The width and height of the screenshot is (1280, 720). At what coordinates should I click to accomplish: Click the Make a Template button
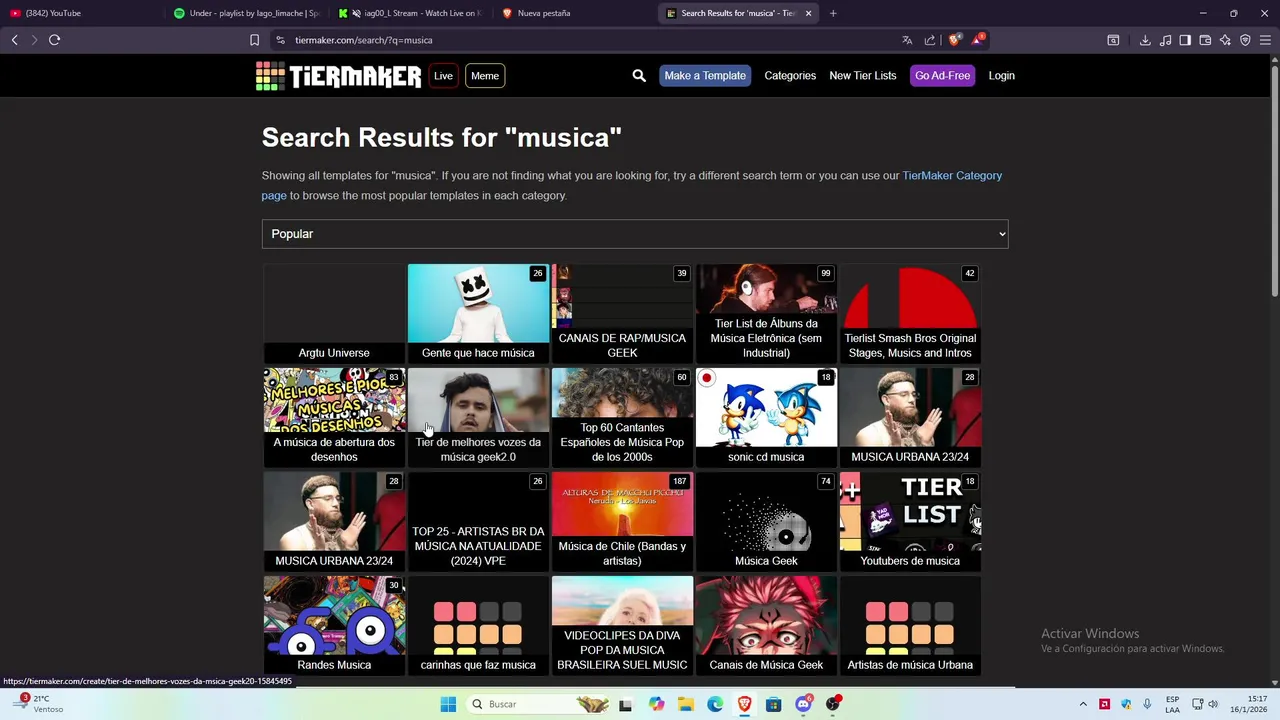click(x=705, y=76)
